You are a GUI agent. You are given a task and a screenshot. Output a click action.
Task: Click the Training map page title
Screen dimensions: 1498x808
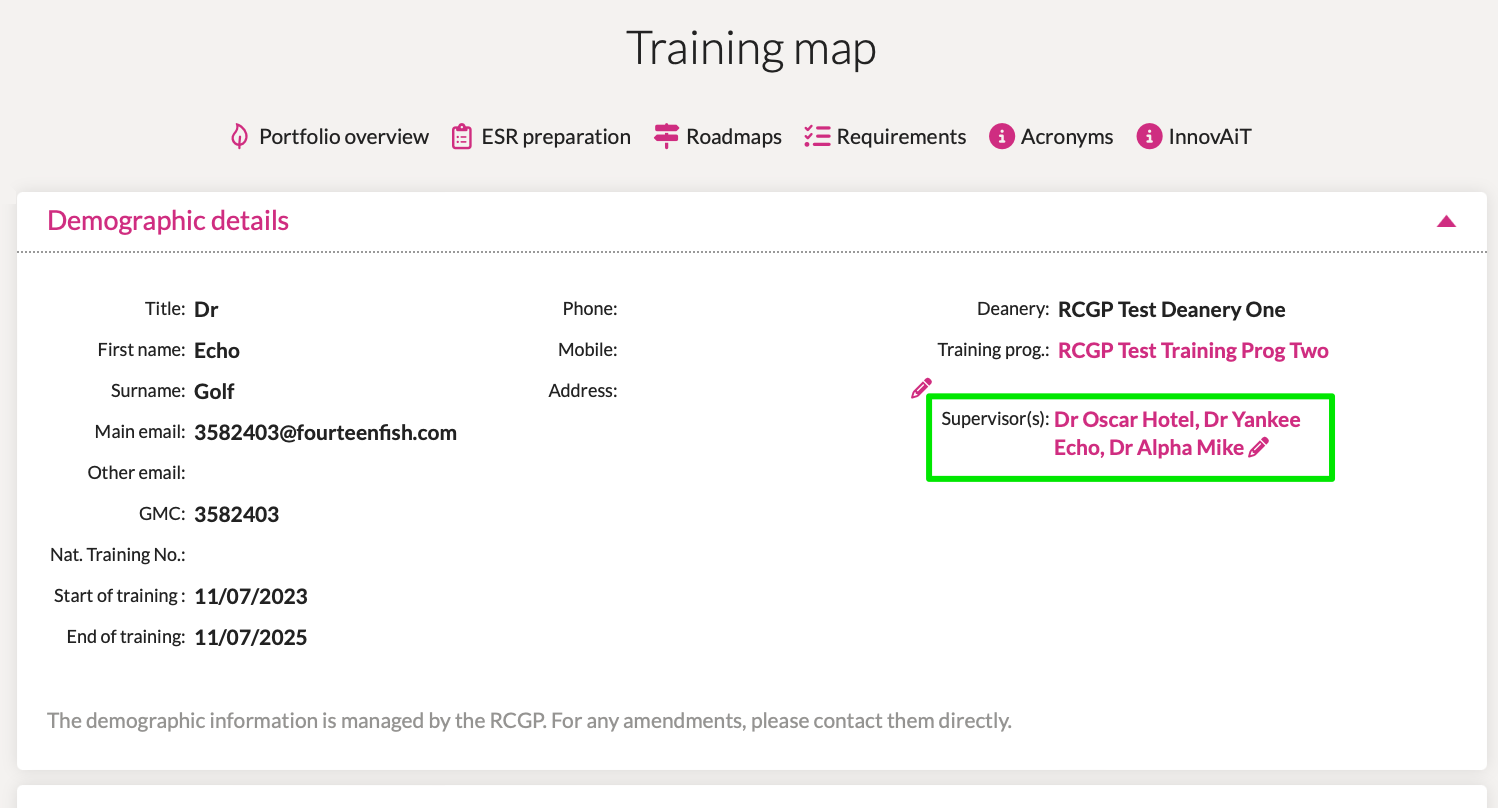pyautogui.click(x=751, y=49)
